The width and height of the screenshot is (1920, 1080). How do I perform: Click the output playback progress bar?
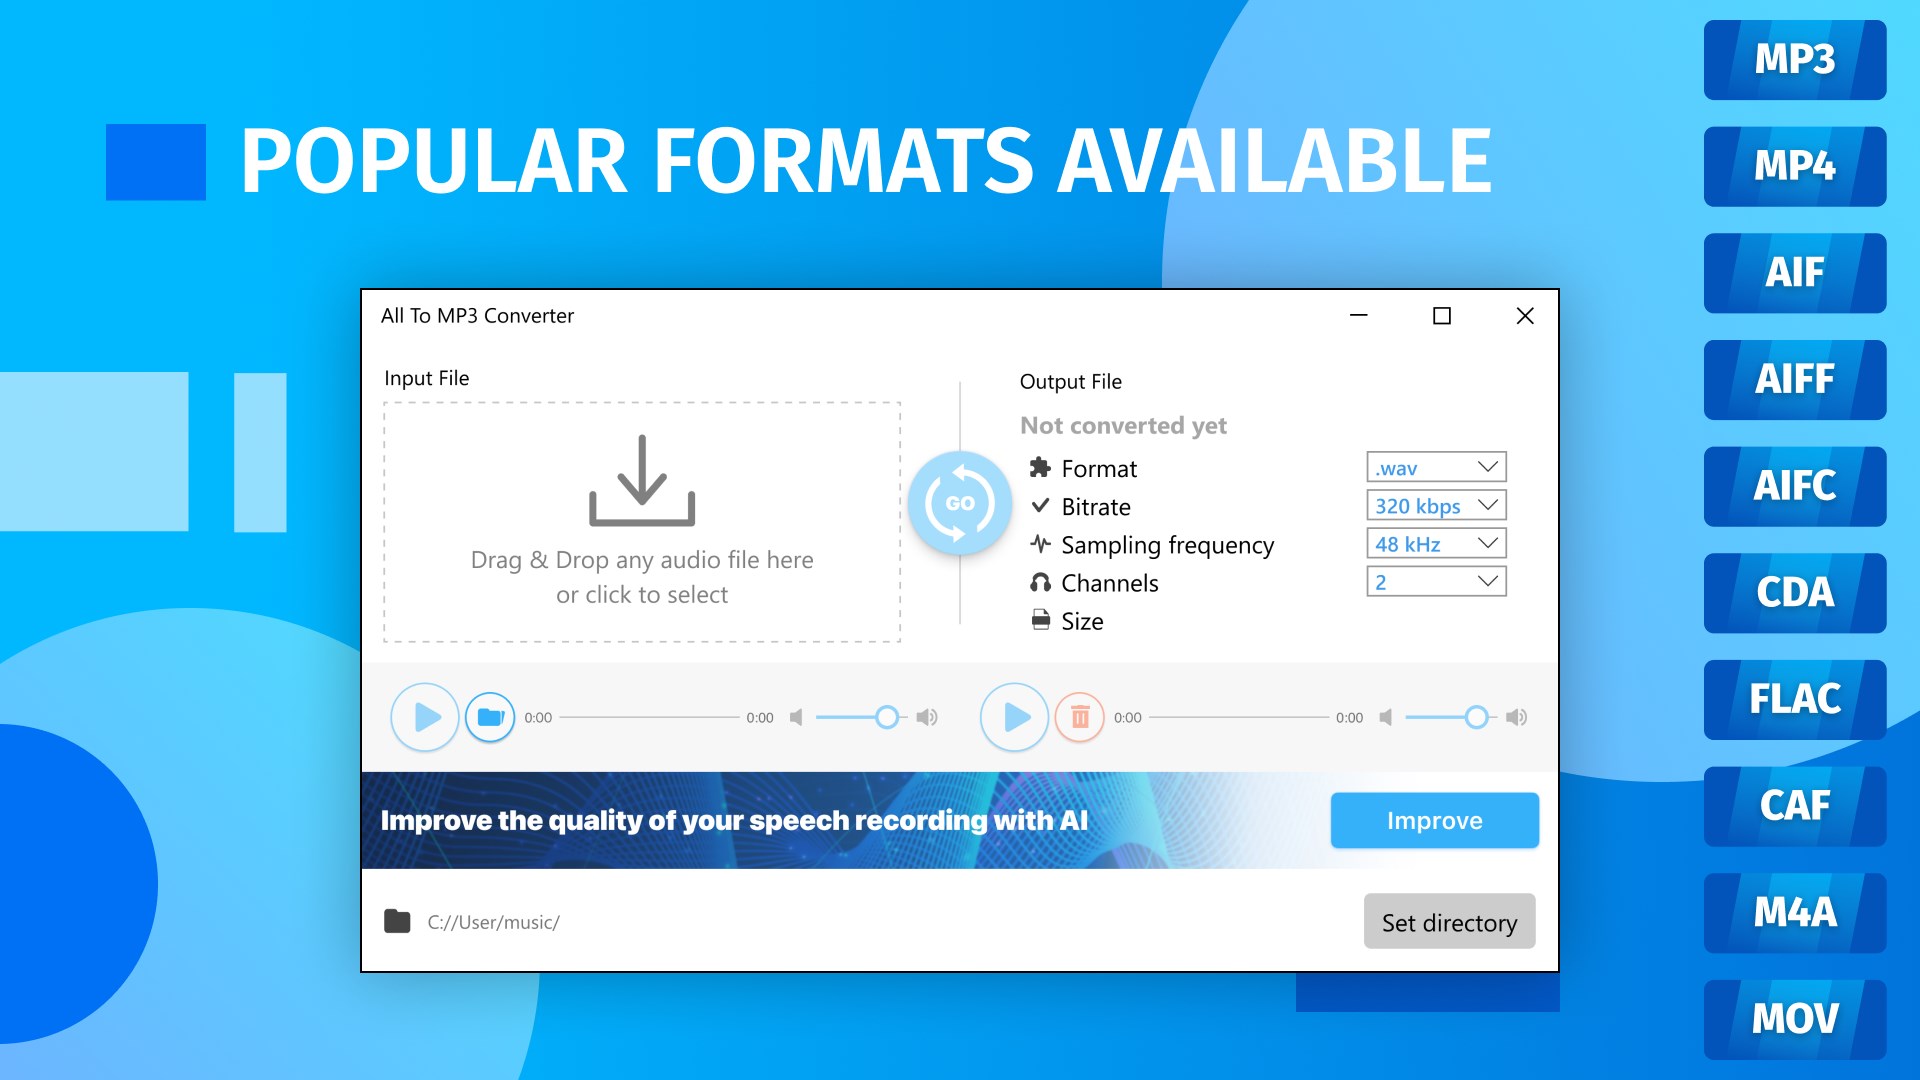tap(1238, 717)
